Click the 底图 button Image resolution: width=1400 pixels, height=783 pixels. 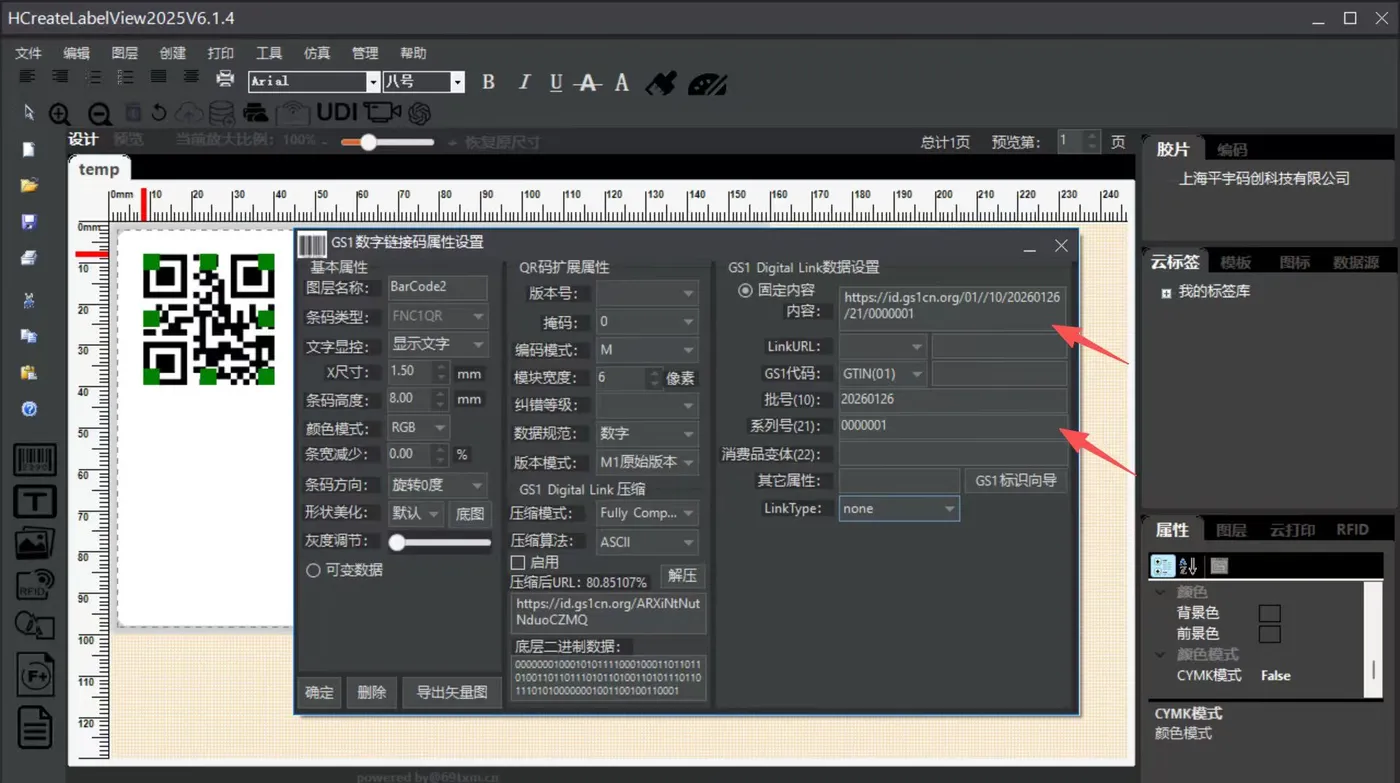pos(470,514)
